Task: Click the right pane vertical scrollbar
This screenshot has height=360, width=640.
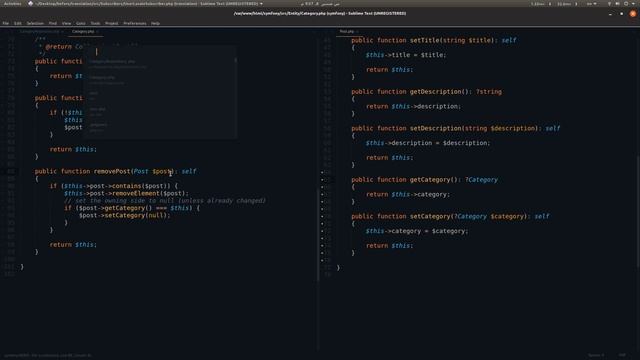Action: [638, 211]
